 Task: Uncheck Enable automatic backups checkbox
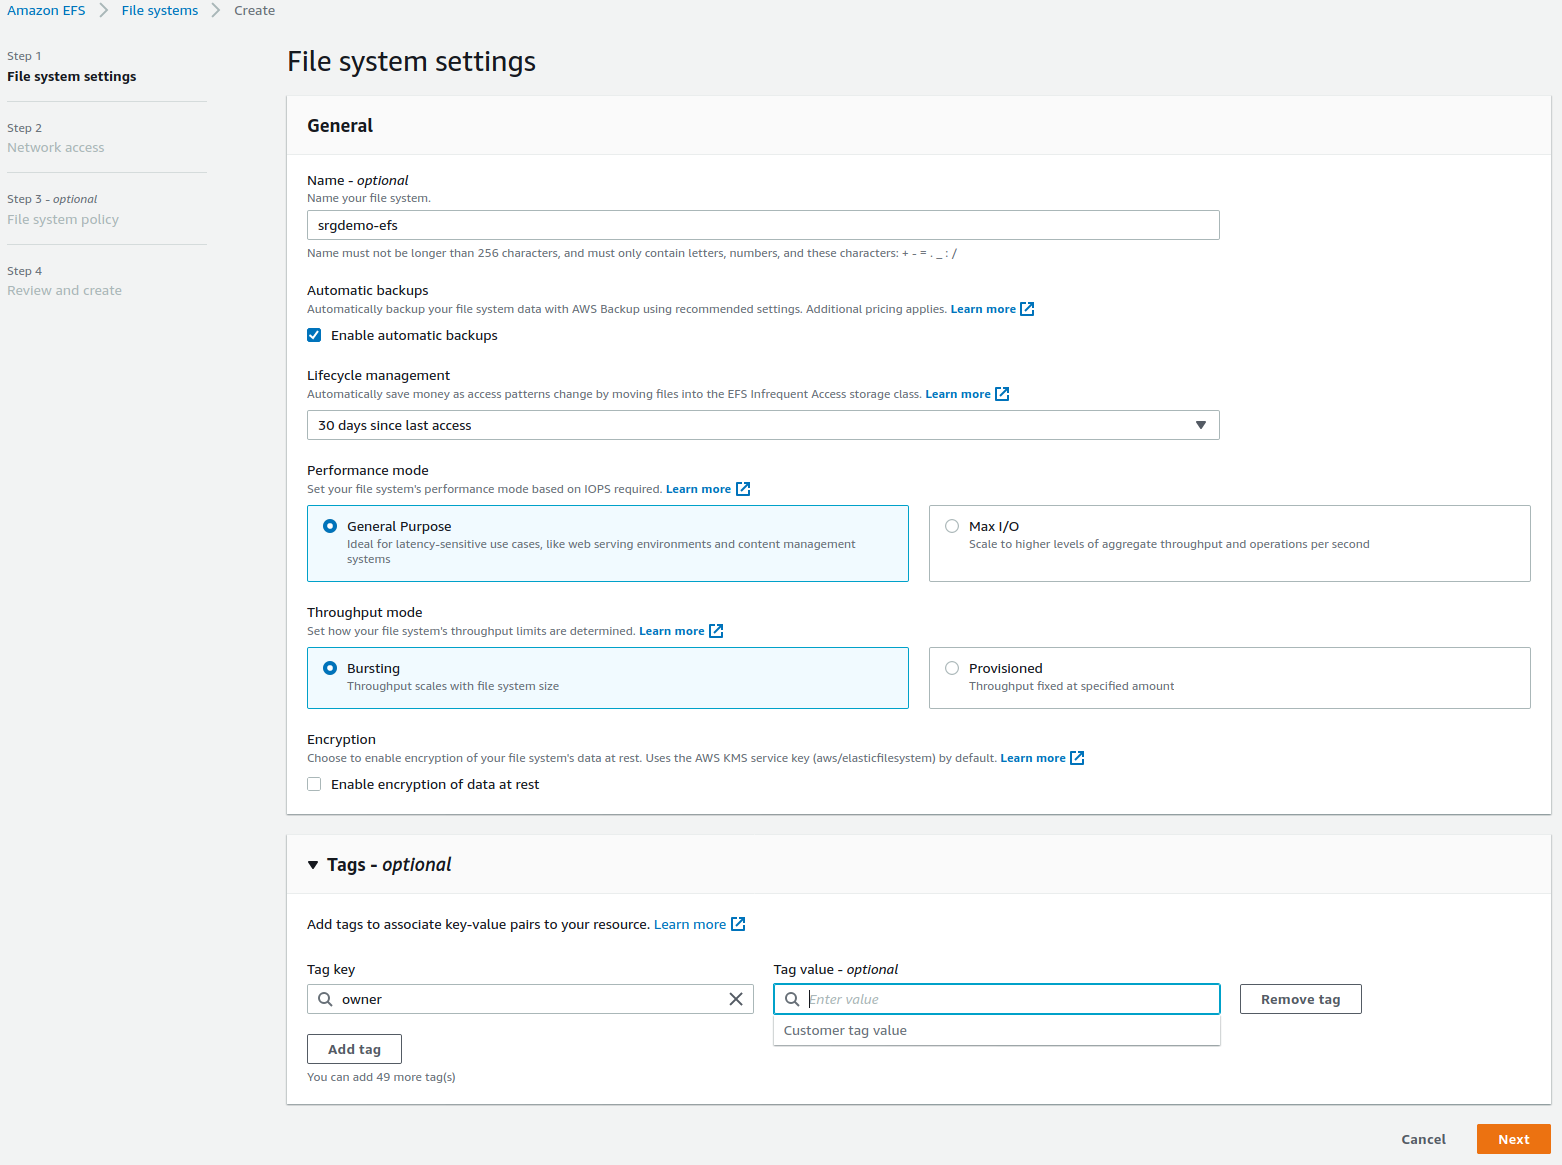pos(314,335)
